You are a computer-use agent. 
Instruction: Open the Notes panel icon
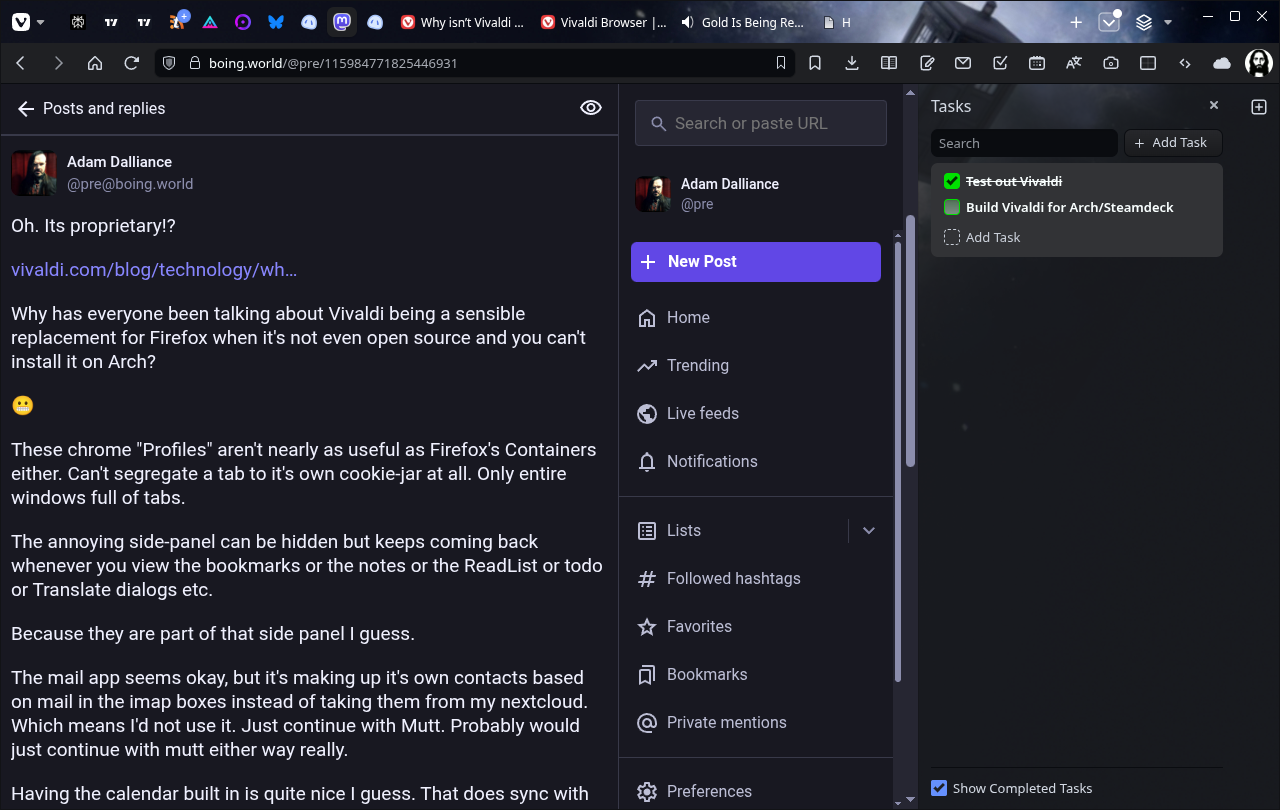point(927,63)
